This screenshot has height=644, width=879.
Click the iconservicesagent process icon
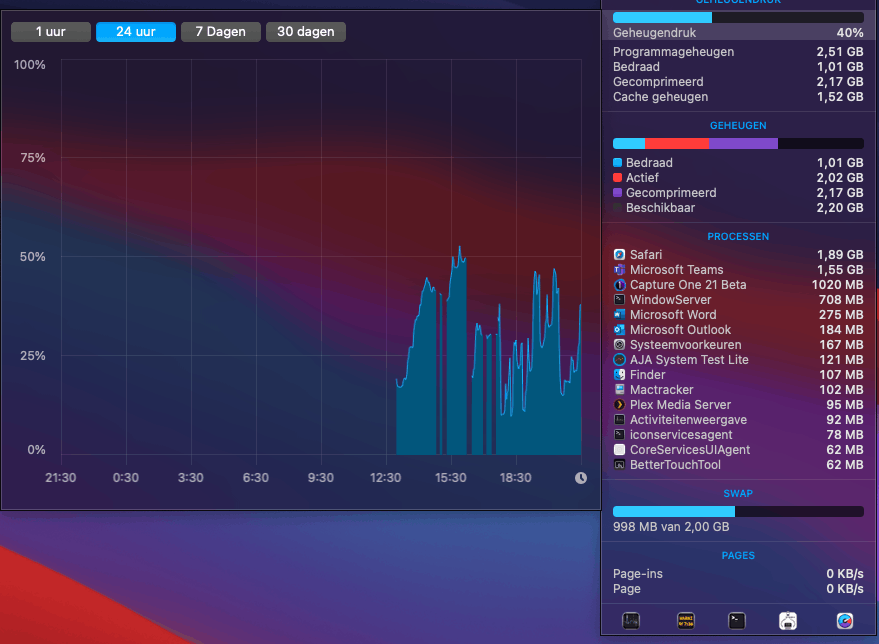(619, 434)
